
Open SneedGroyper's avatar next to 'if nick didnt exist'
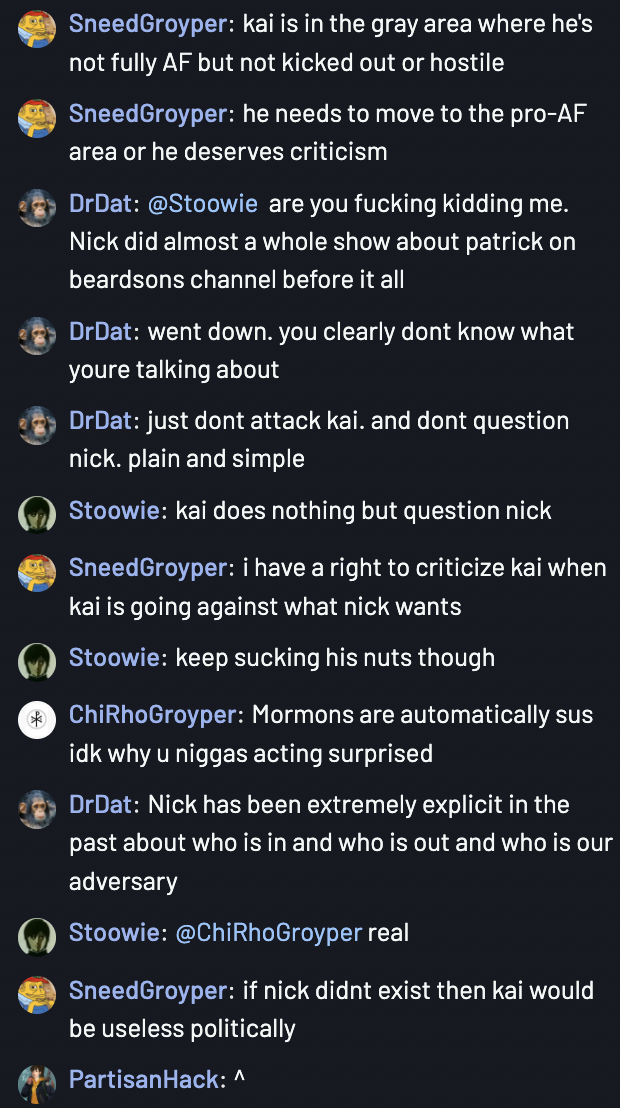pos(37,995)
